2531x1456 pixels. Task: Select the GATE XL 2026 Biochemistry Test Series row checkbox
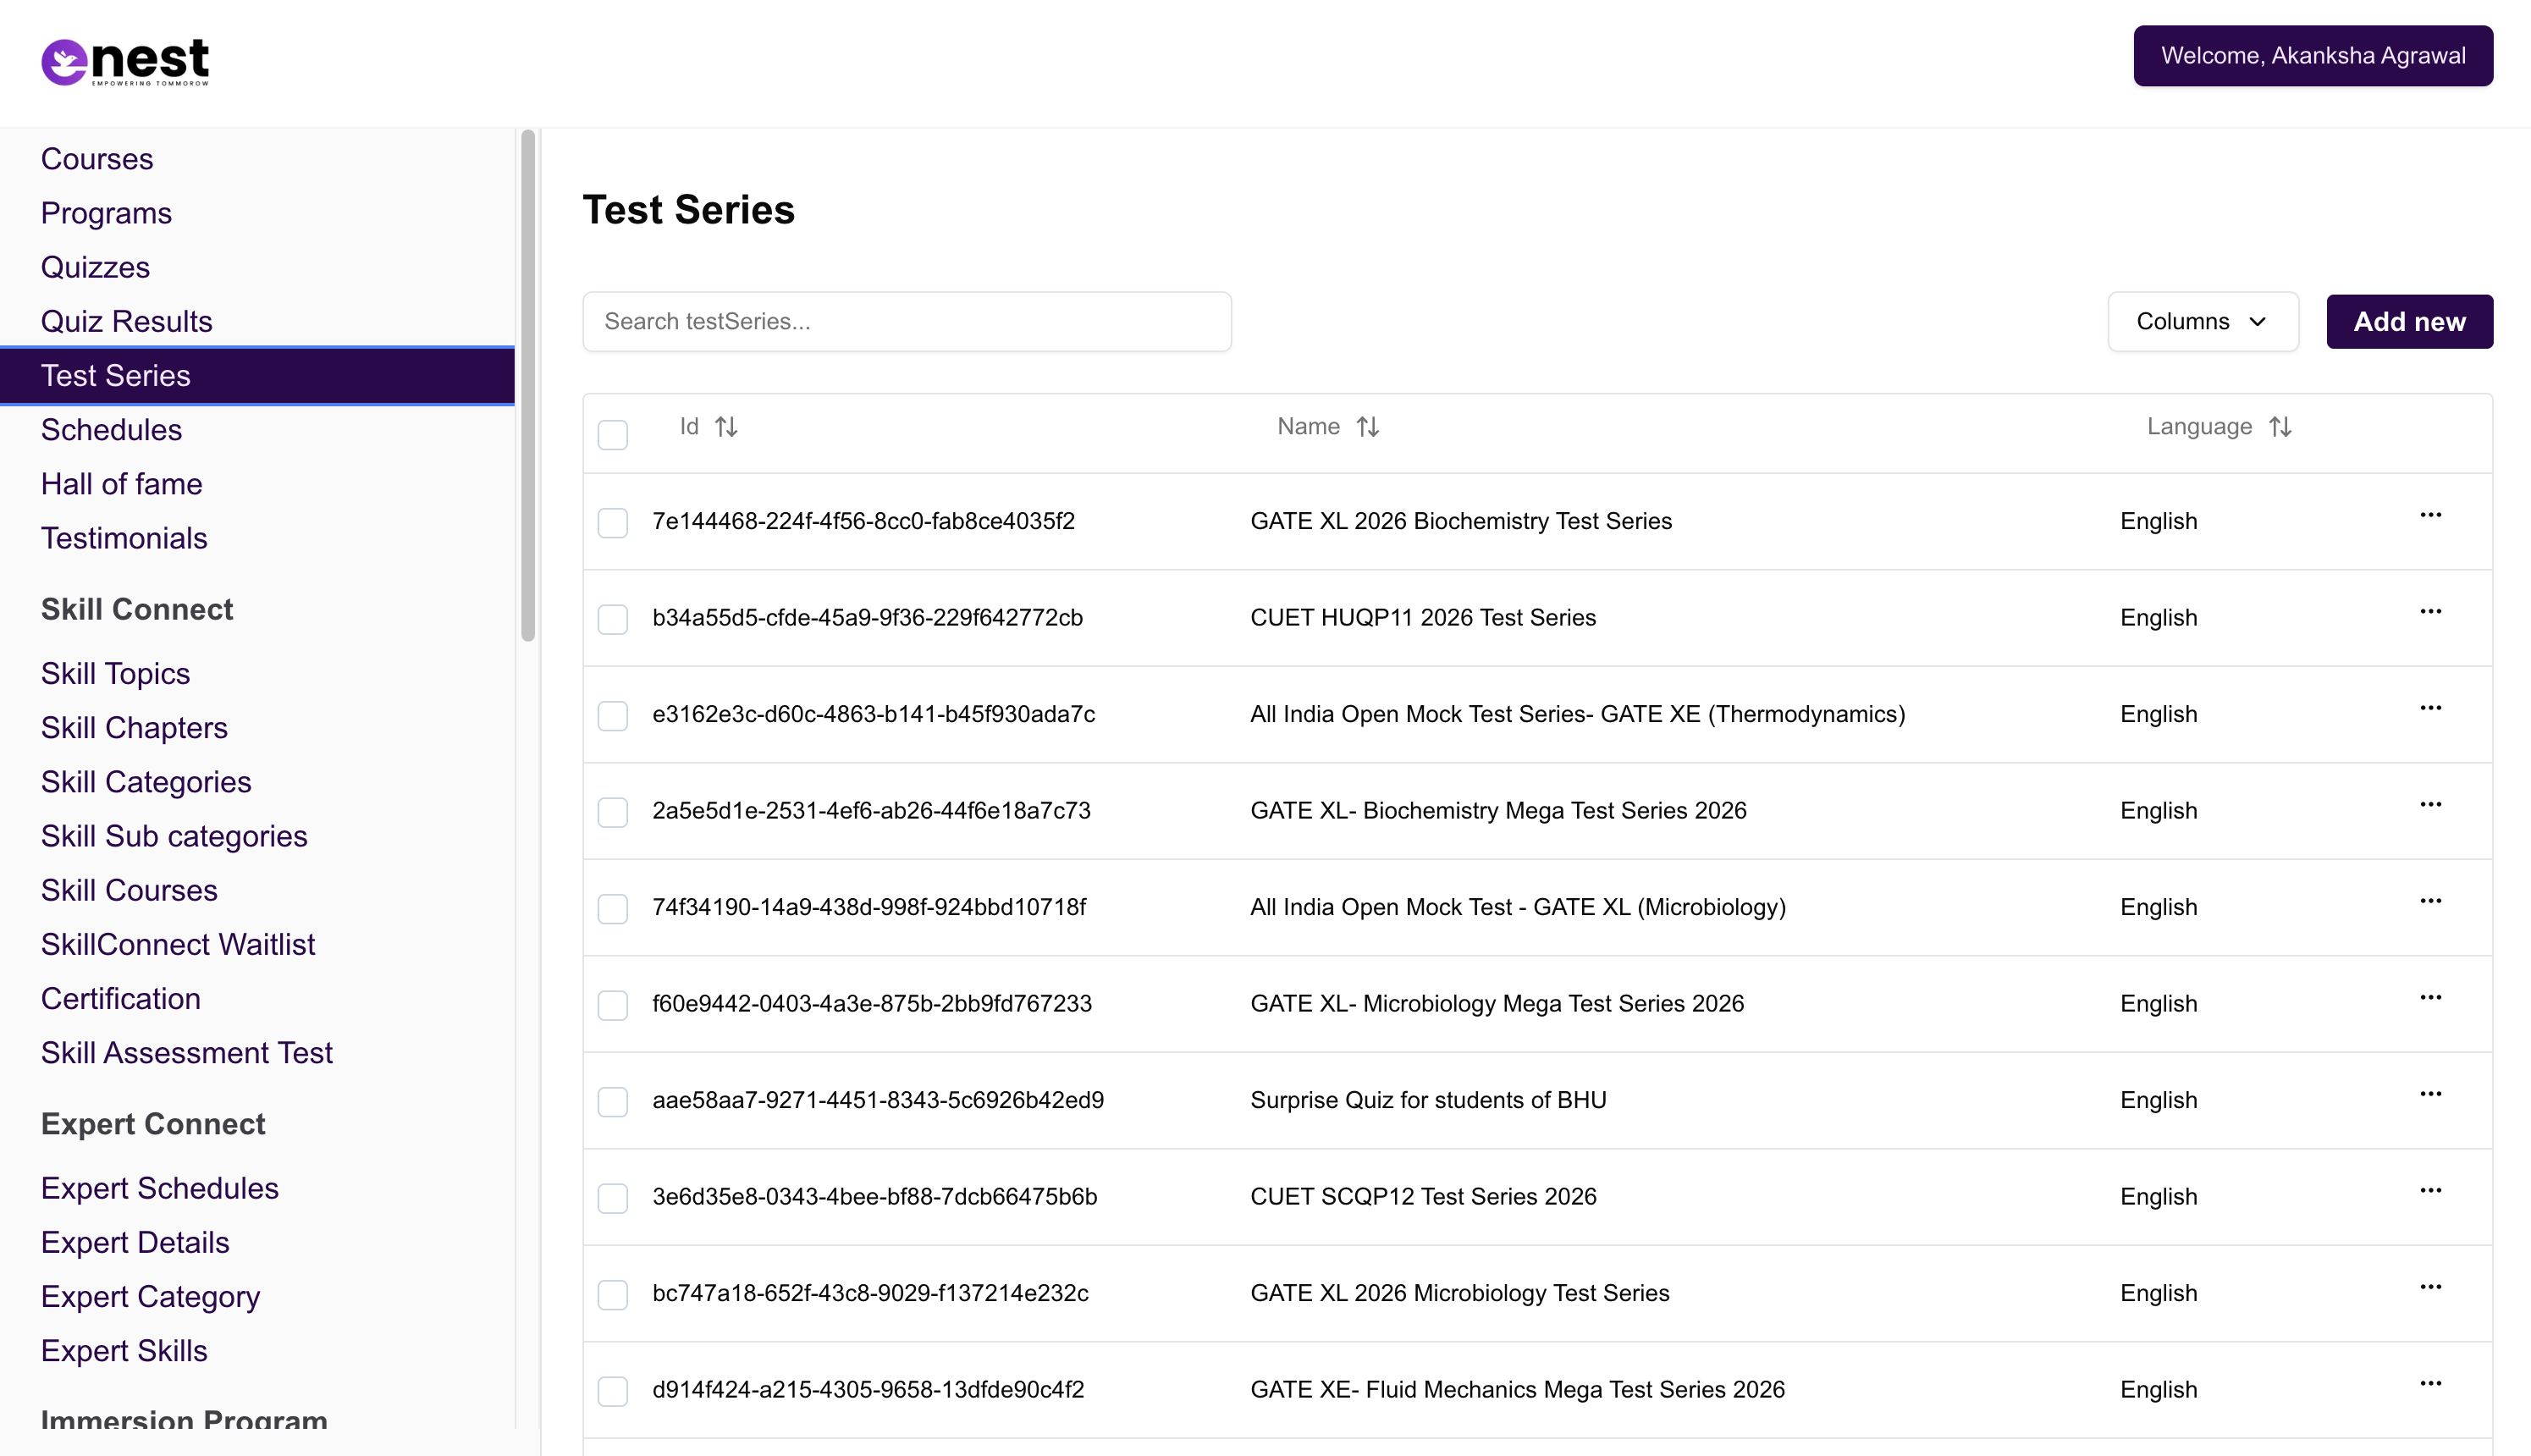point(613,523)
